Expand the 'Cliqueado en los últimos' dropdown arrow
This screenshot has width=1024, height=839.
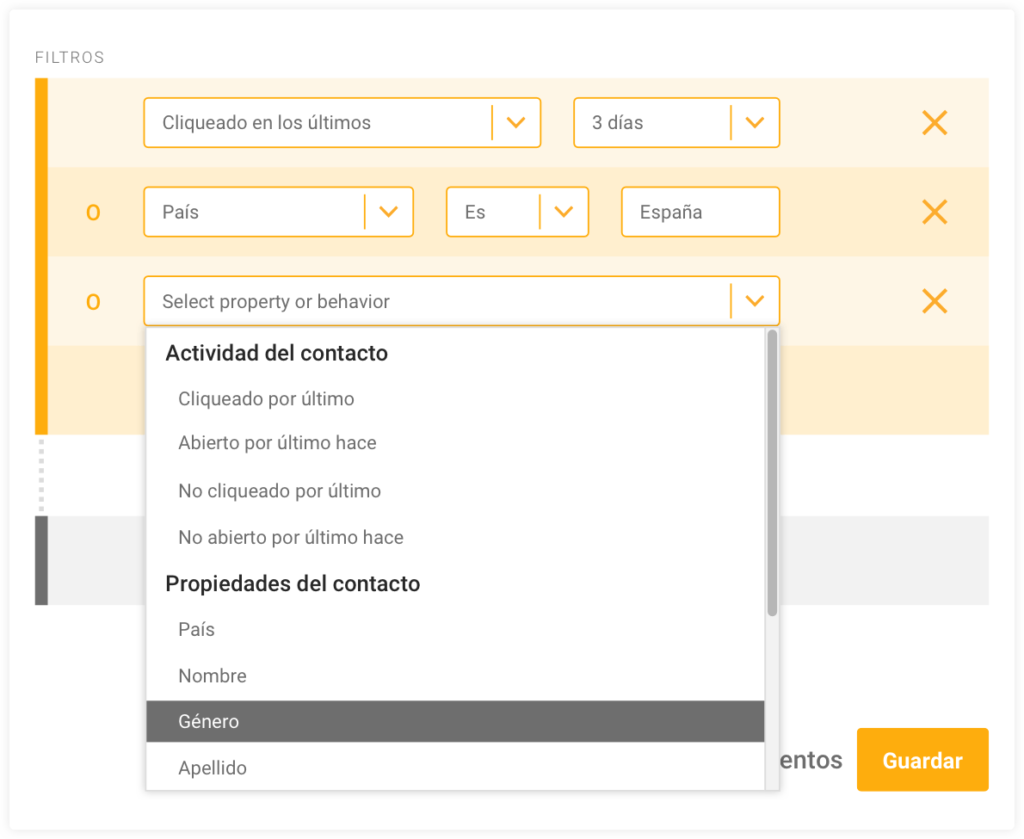[x=516, y=123]
